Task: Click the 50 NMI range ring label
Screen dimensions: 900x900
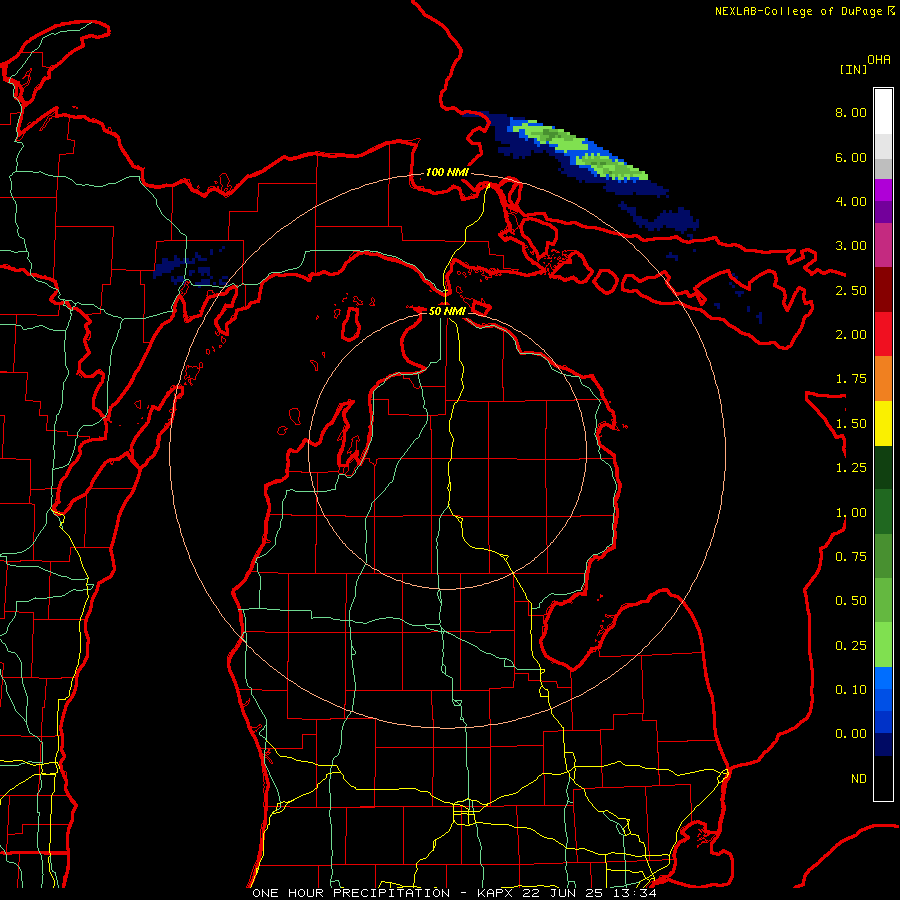Action: (447, 311)
